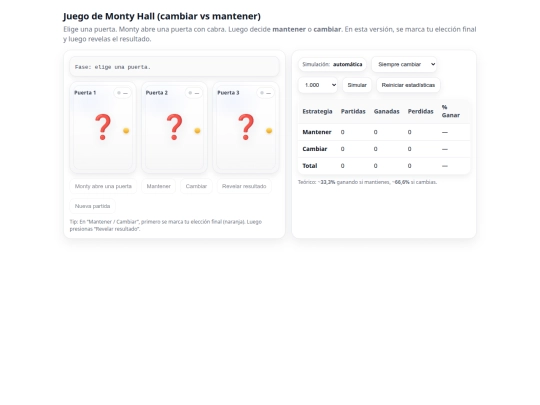The width and height of the screenshot is (540, 405).
Task: Click the question mark icon on Puerta 3
Action: coord(246,127)
